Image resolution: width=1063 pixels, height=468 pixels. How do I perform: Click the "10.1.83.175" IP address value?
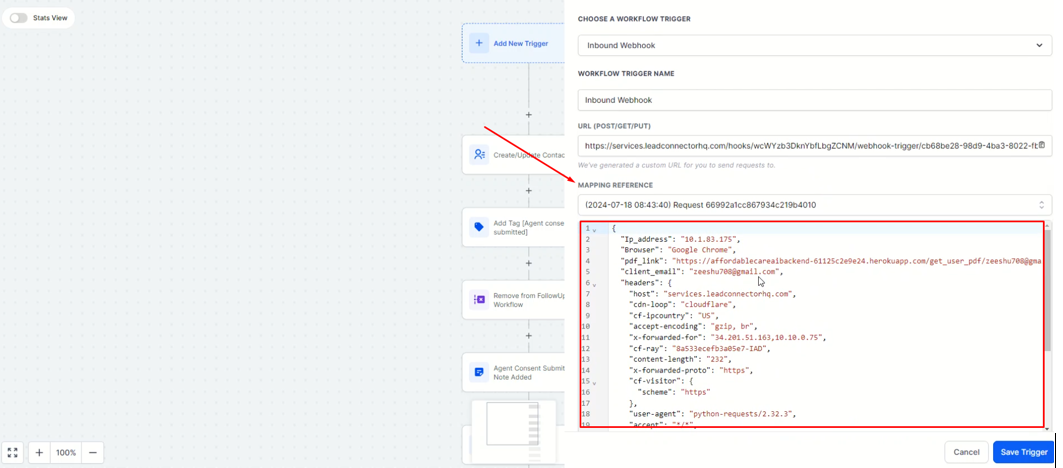709,239
